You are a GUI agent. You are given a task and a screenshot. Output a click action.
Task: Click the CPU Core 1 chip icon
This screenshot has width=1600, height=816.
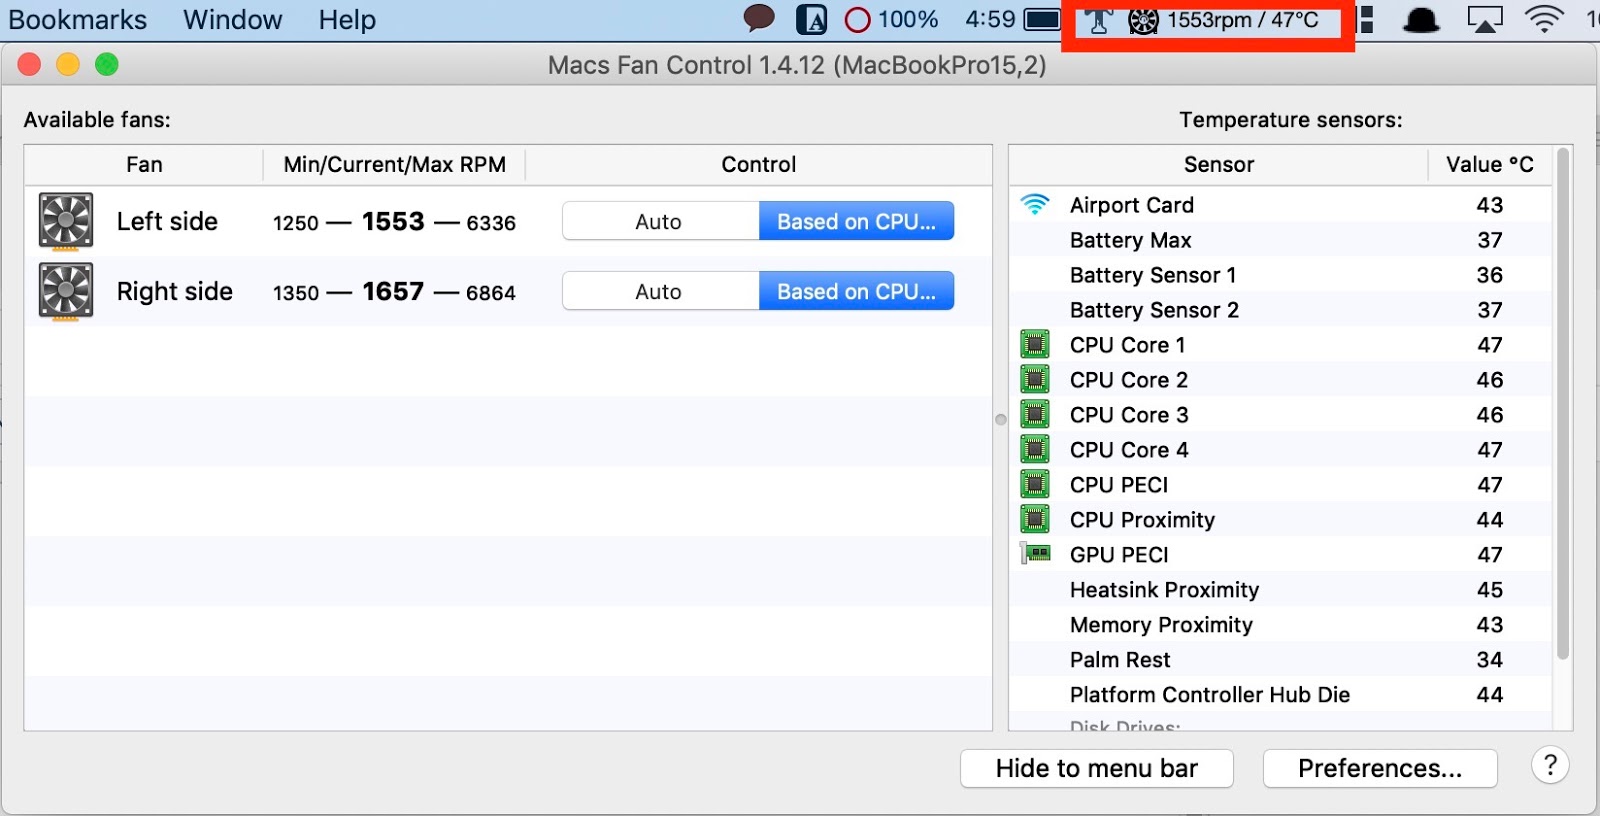[x=1035, y=344]
